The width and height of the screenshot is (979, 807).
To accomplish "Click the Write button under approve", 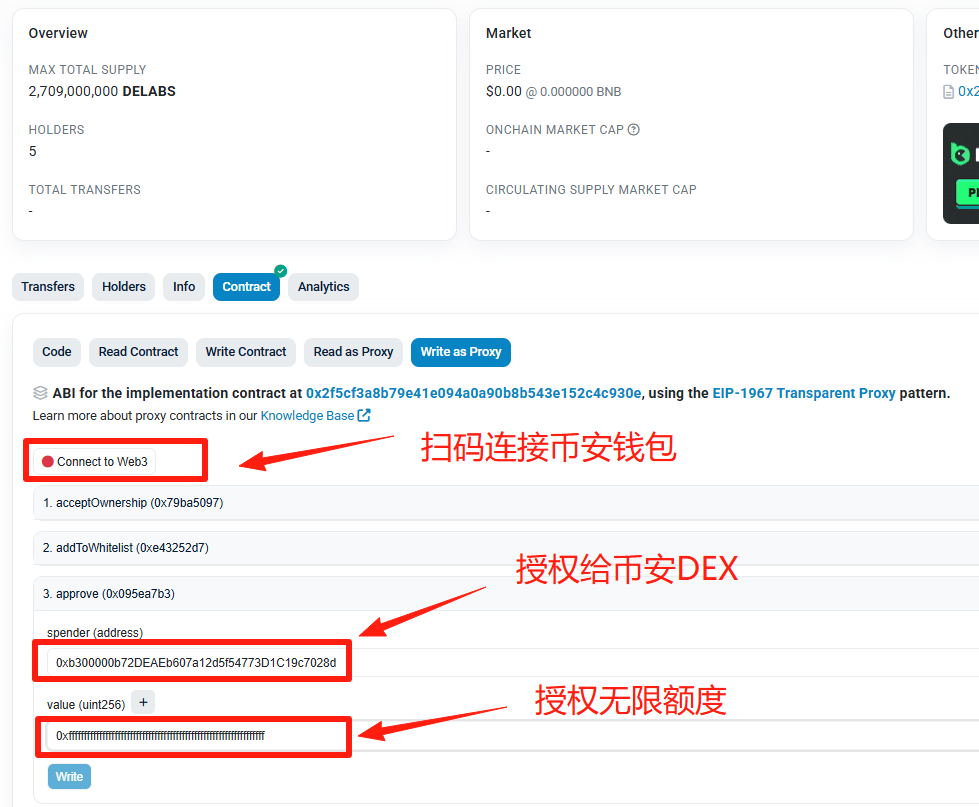I will coord(69,776).
